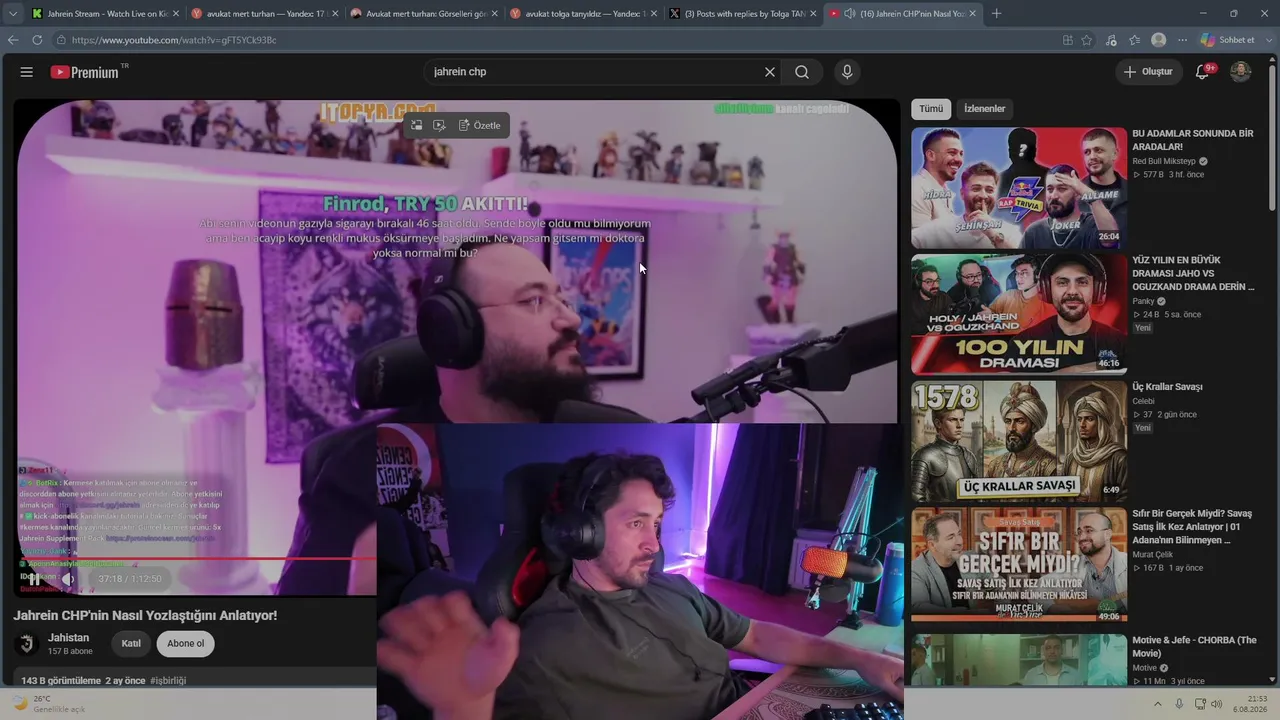Open the tab list dropdown in browser
1280x720 pixels.
coord(13,14)
